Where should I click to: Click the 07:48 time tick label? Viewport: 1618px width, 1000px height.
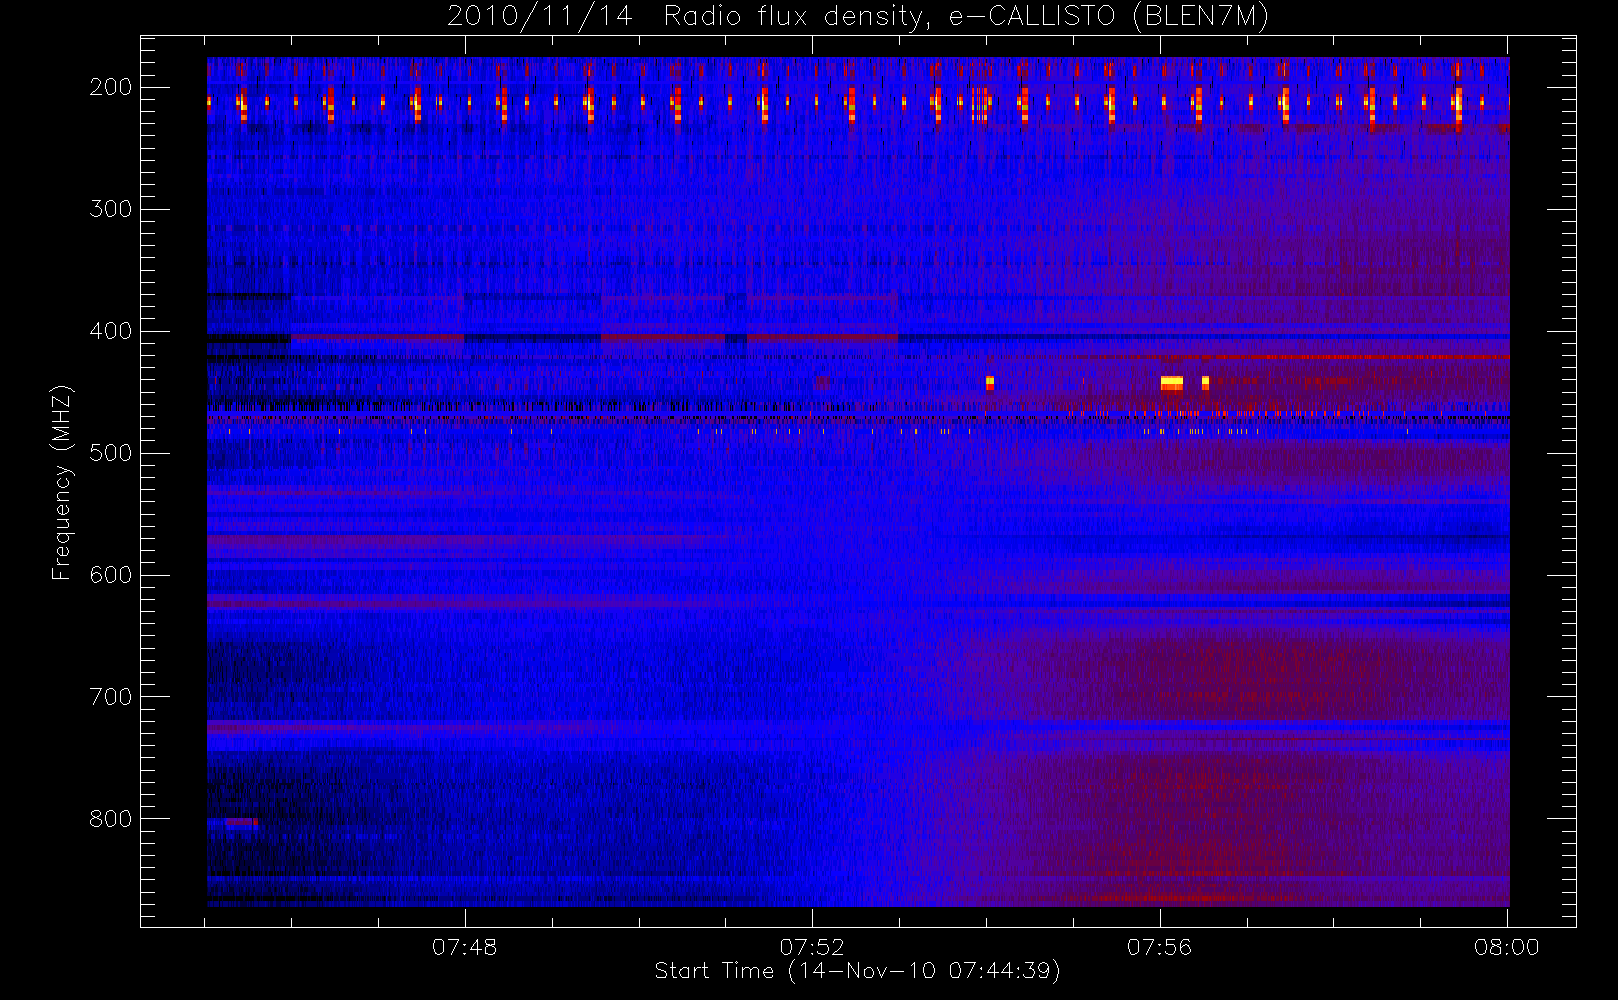(x=464, y=947)
